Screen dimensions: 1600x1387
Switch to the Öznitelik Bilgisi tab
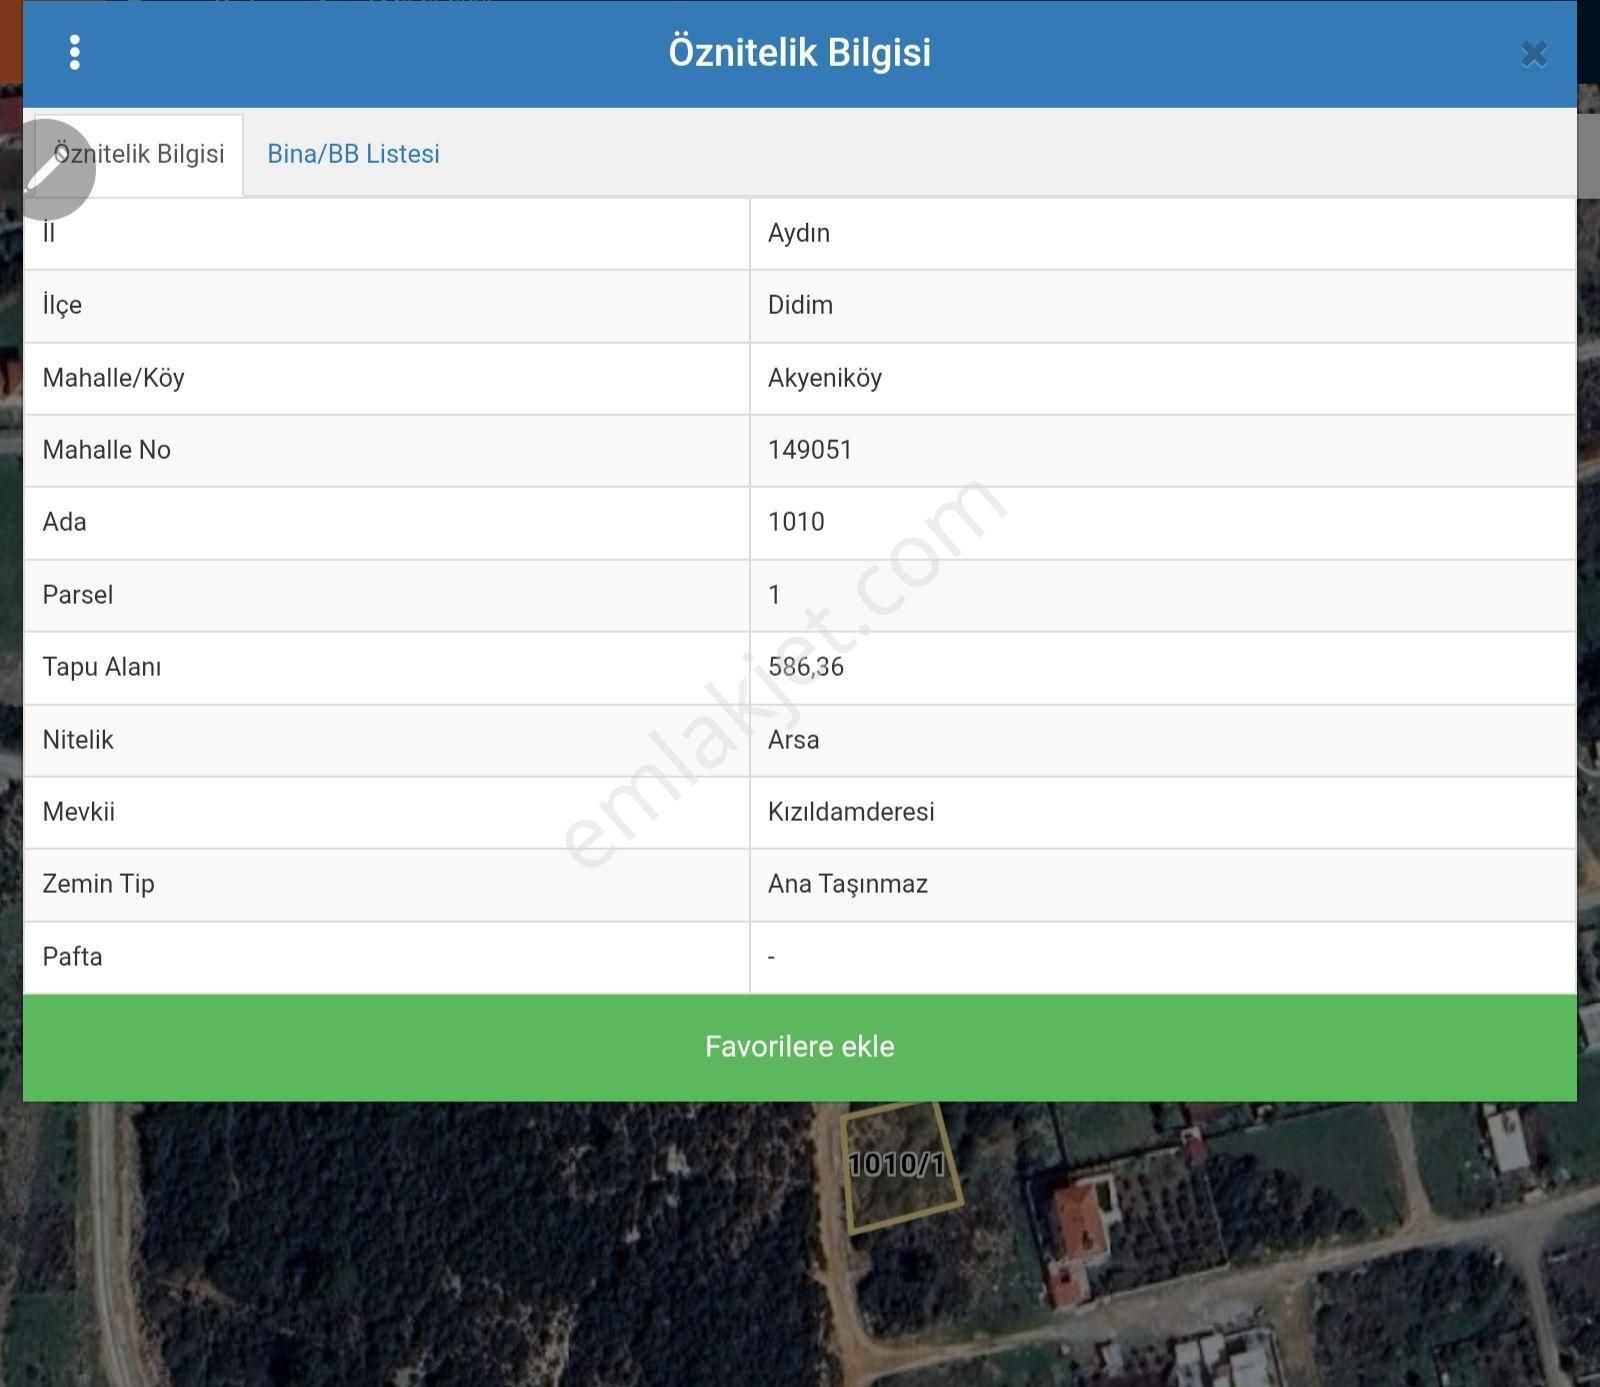pos(139,154)
